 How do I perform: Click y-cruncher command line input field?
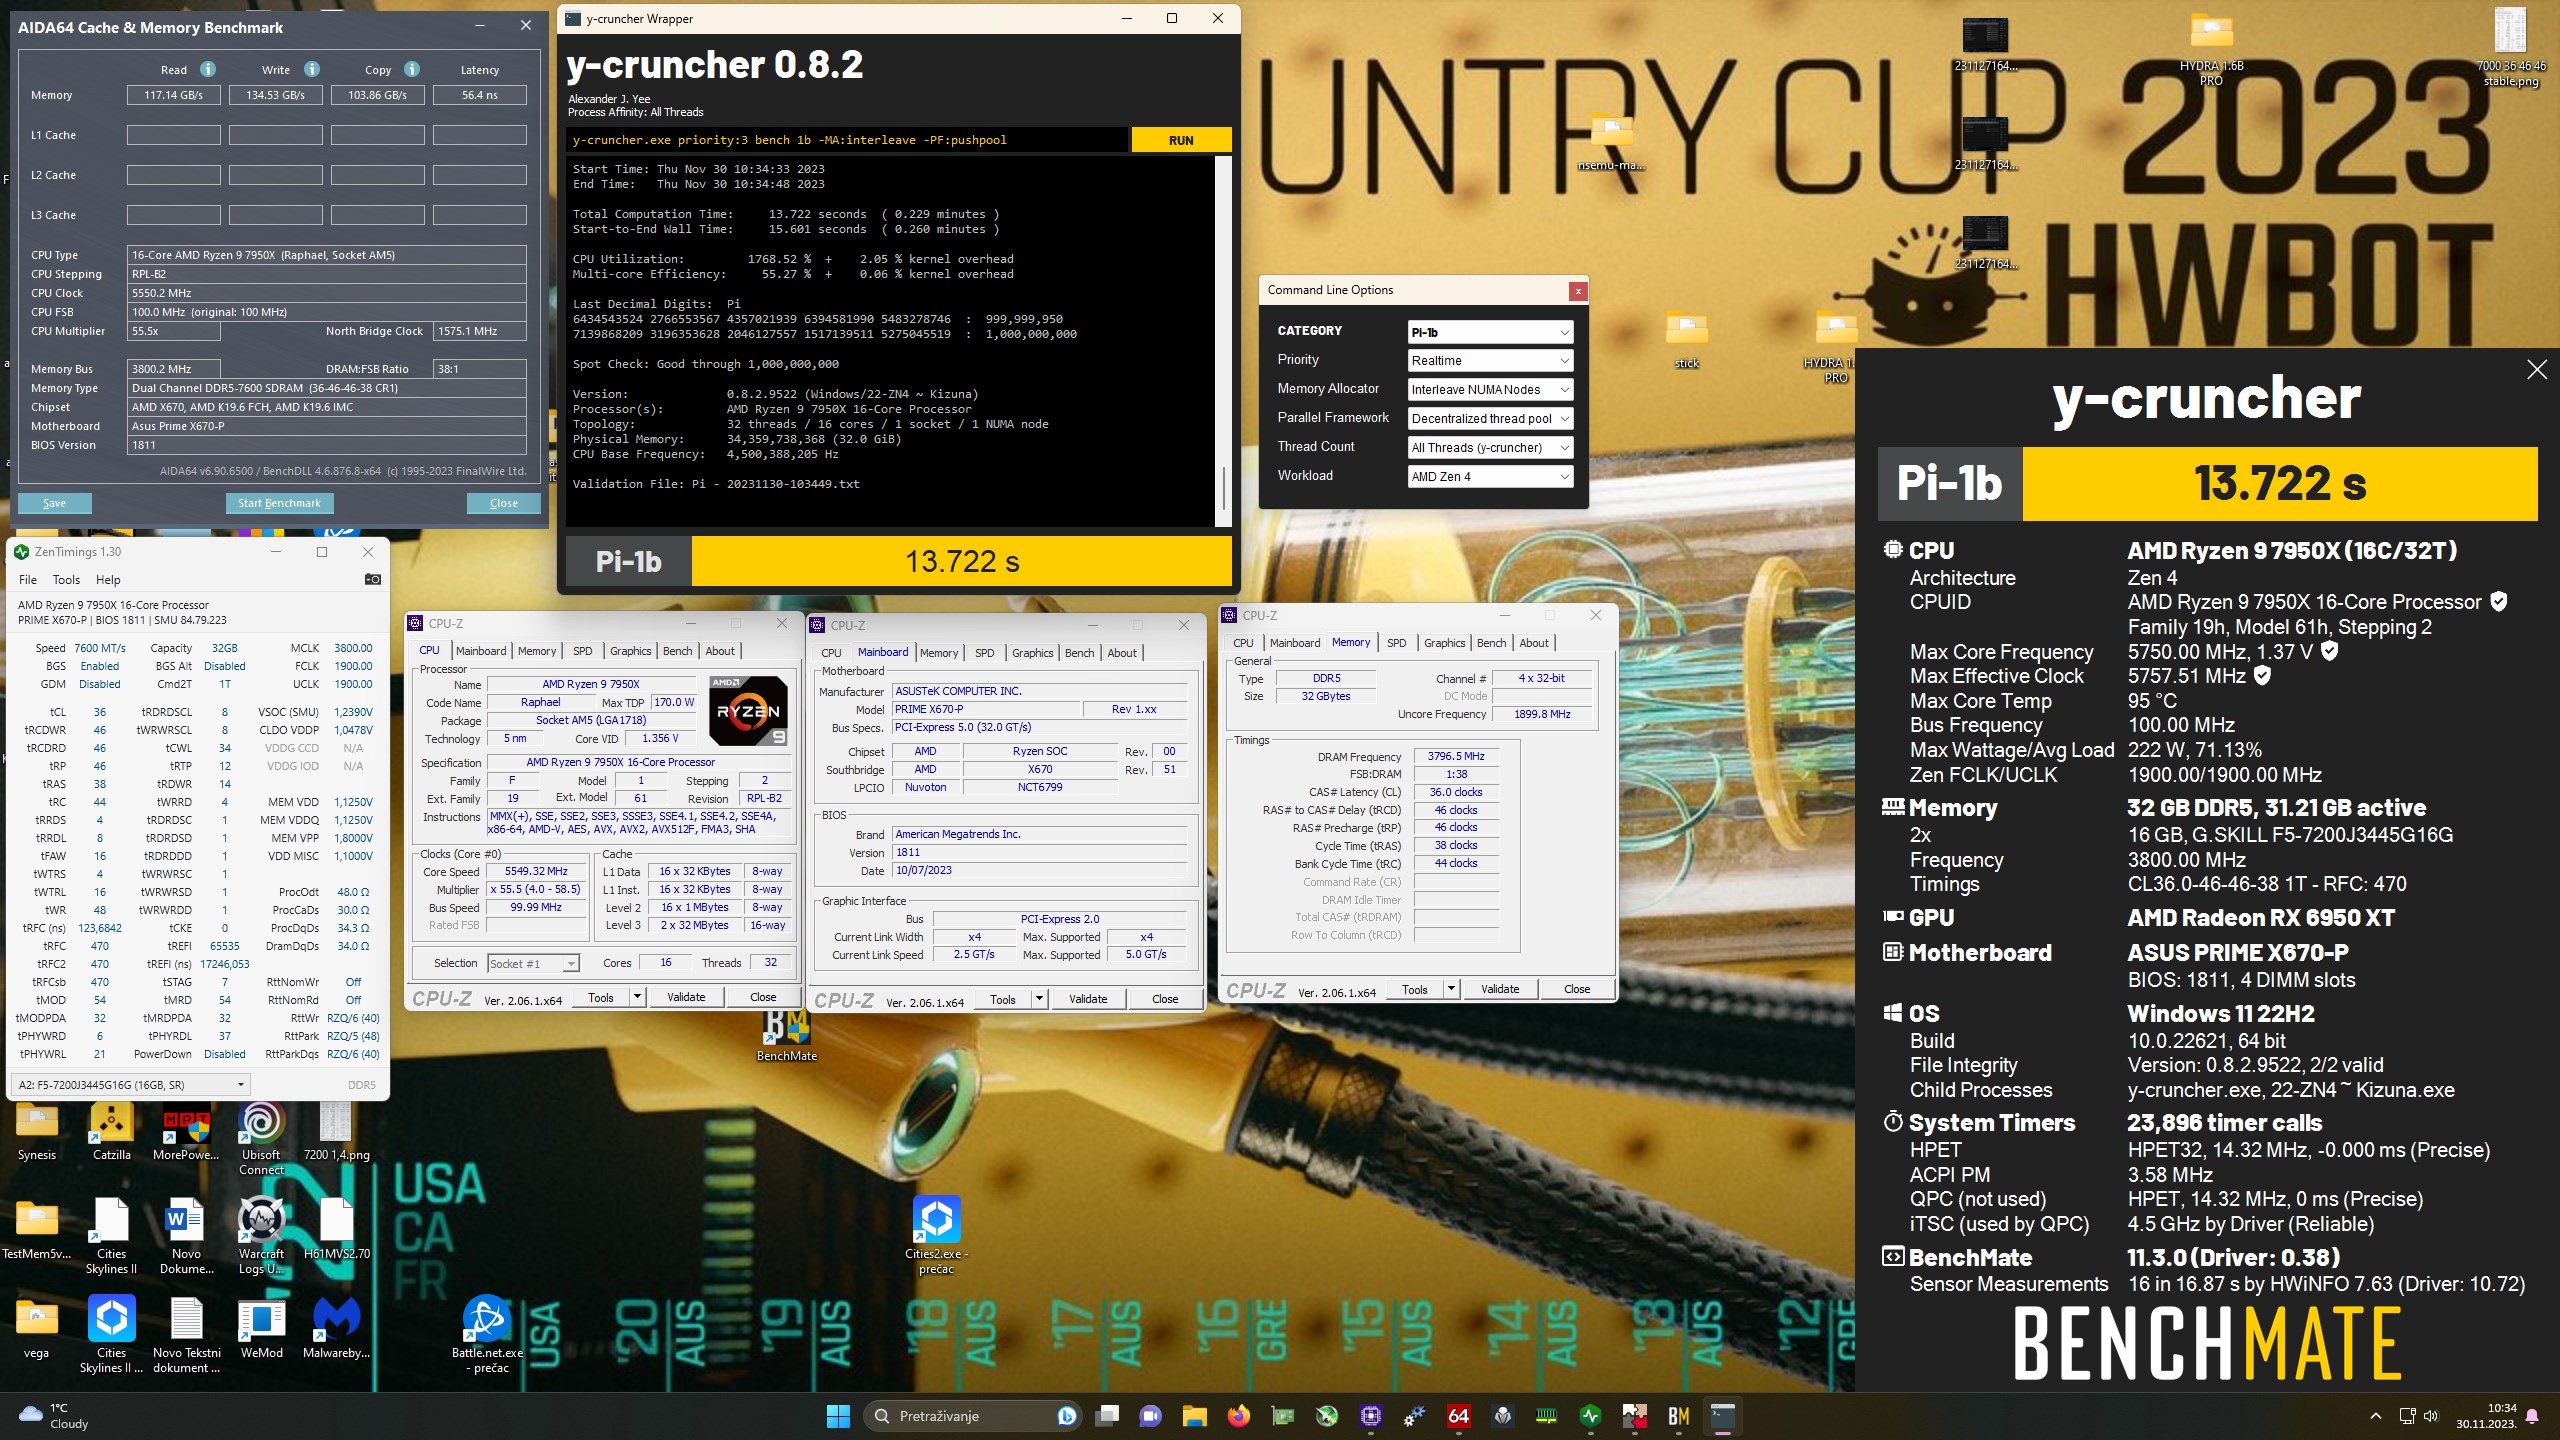[x=847, y=140]
